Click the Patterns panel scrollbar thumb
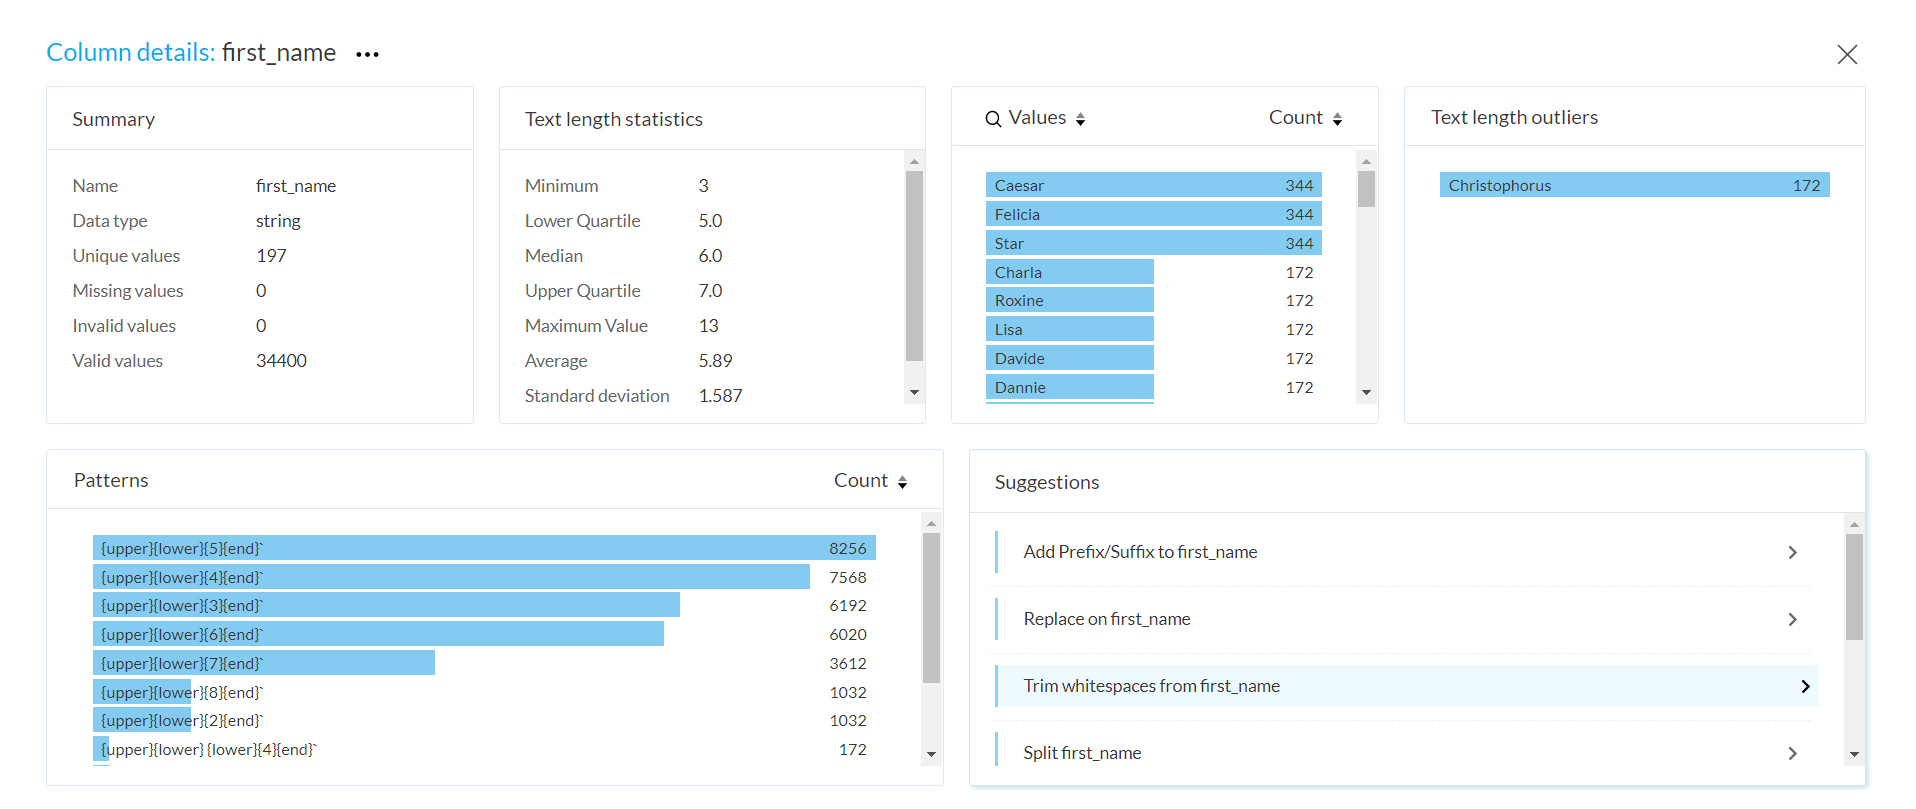Viewport: 1916px width, 809px height. click(x=931, y=608)
